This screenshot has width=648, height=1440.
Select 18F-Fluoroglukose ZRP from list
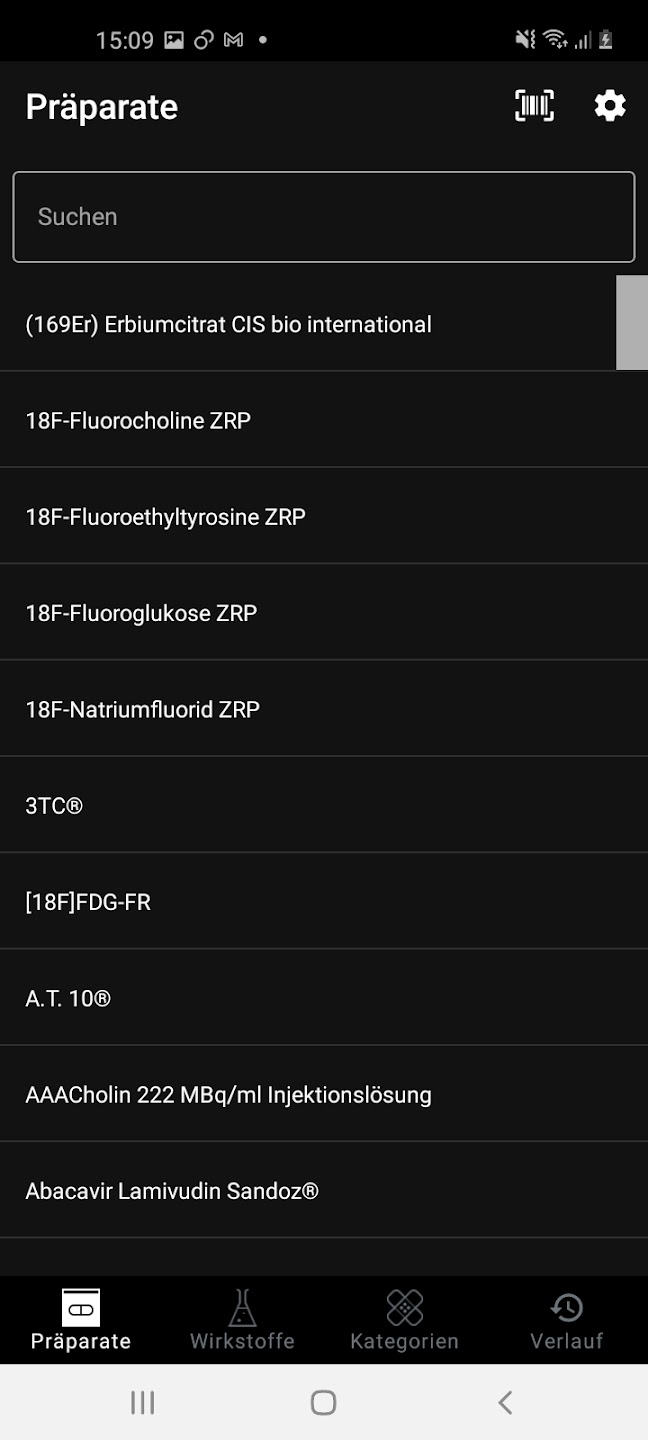click(300, 613)
